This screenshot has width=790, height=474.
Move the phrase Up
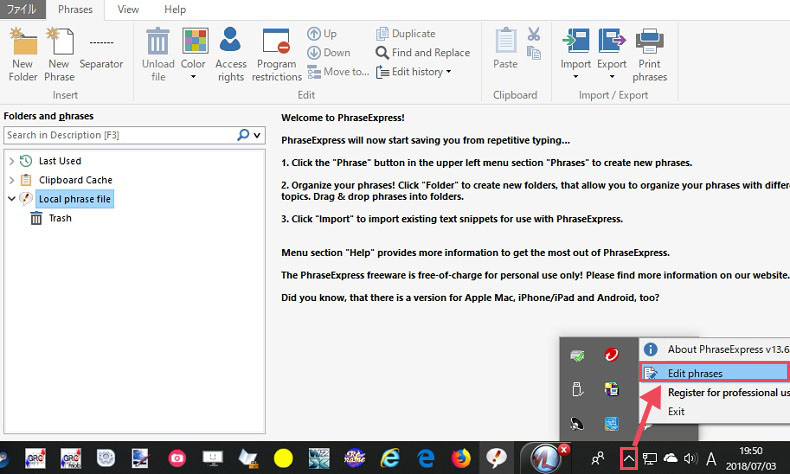click(x=321, y=34)
